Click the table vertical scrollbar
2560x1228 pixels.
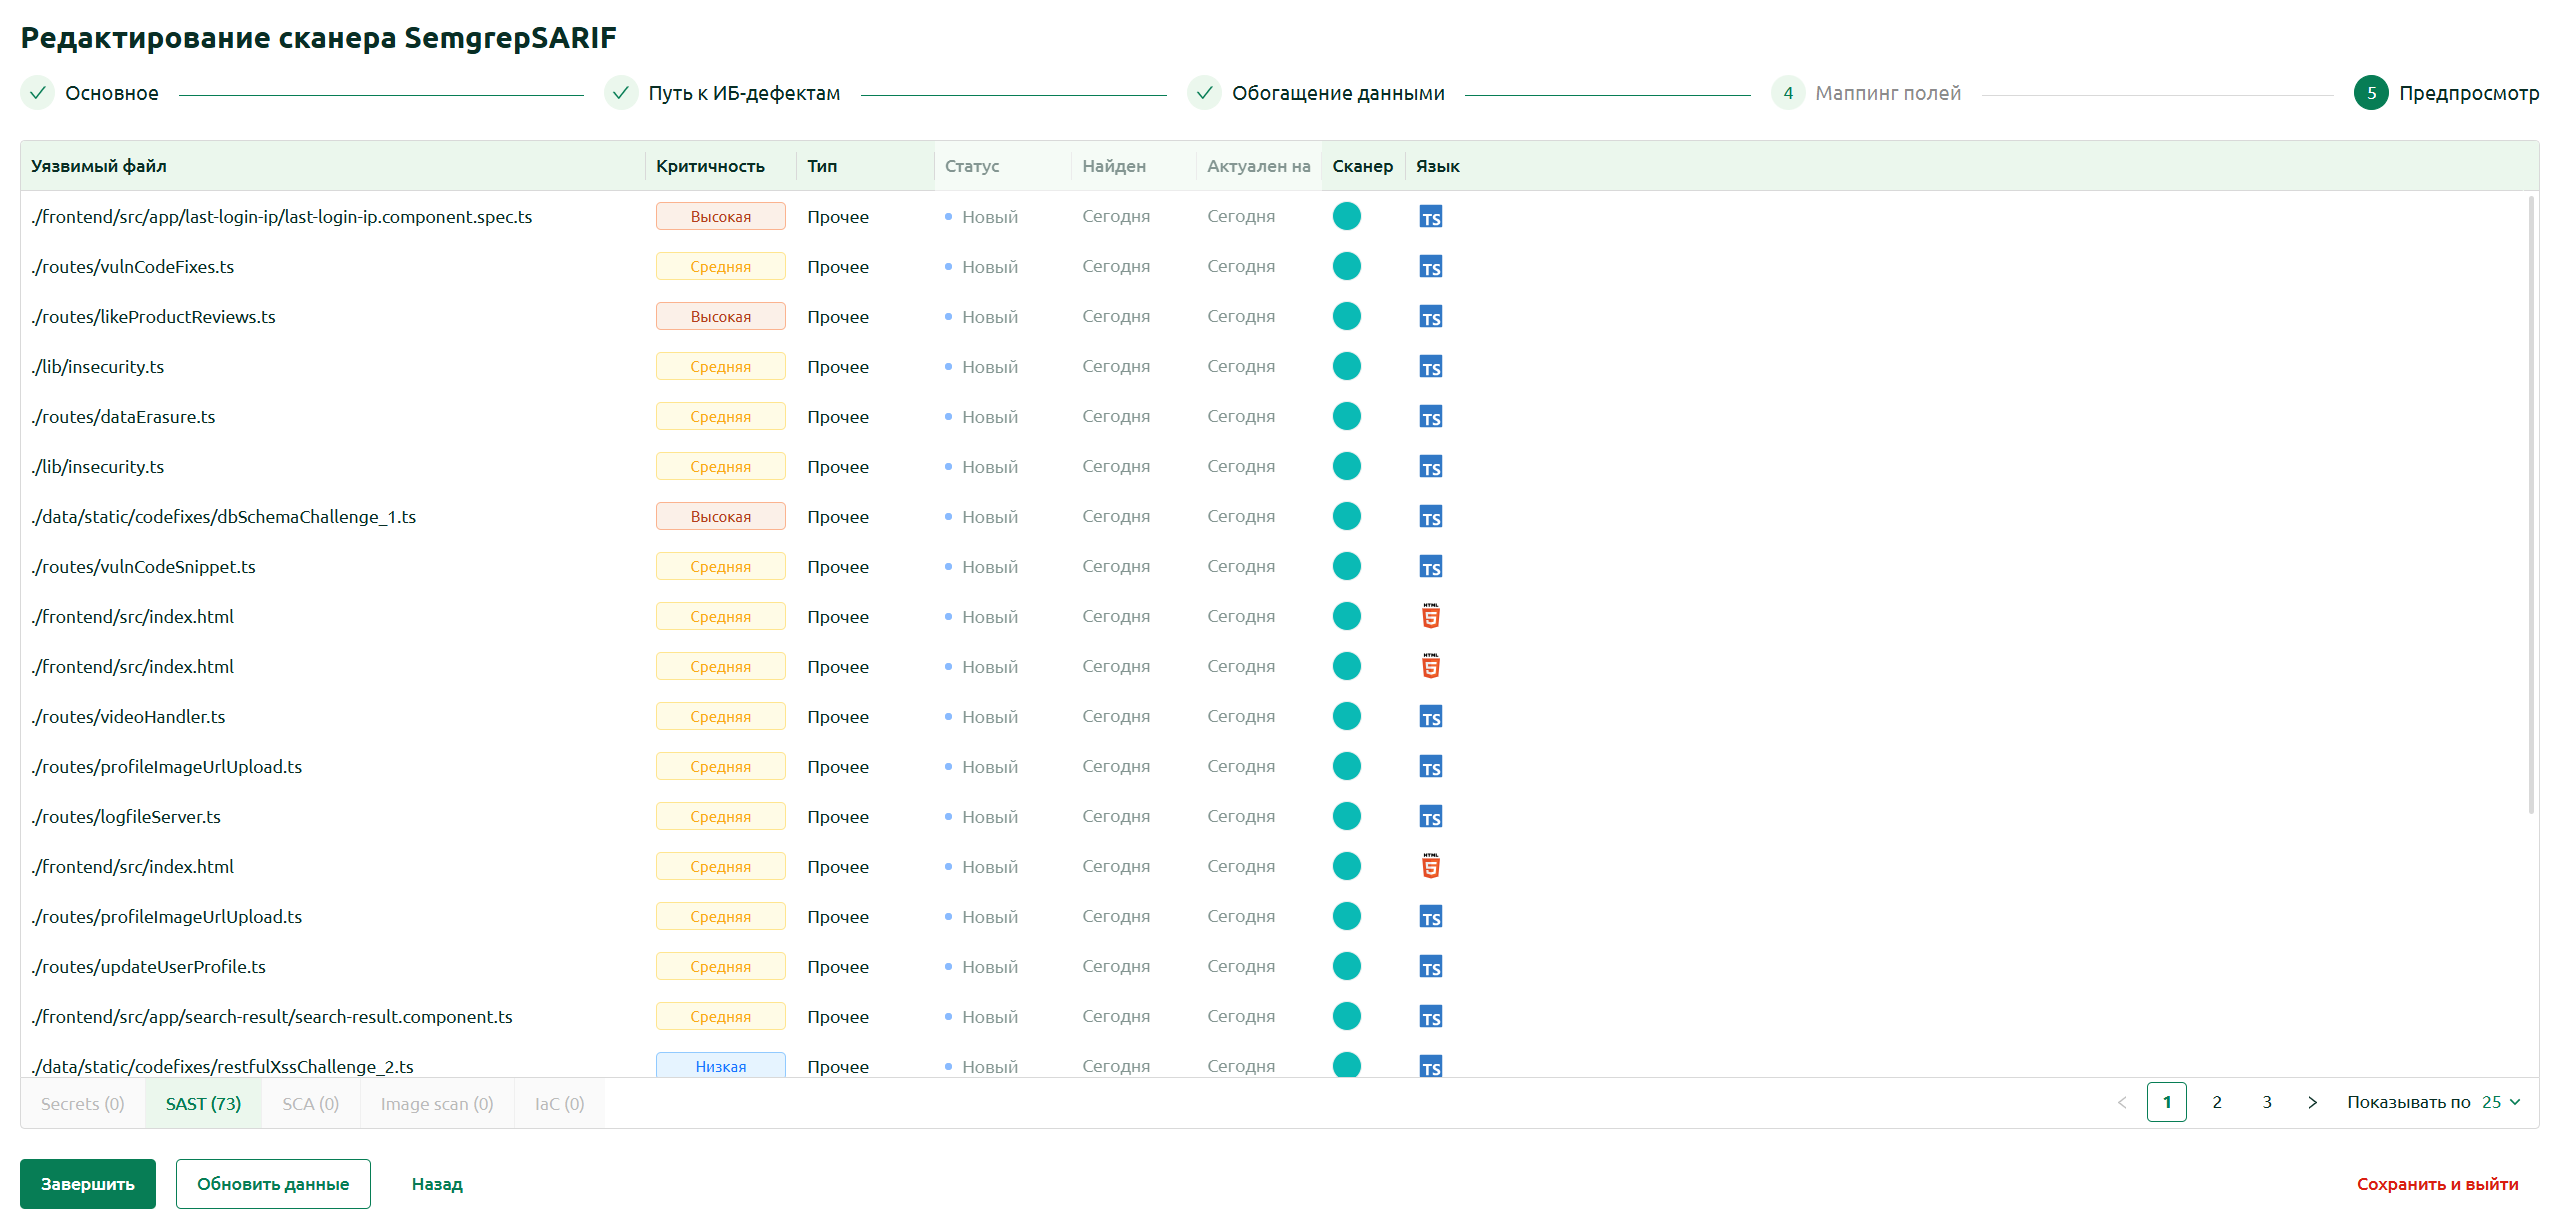tap(2531, 505)
